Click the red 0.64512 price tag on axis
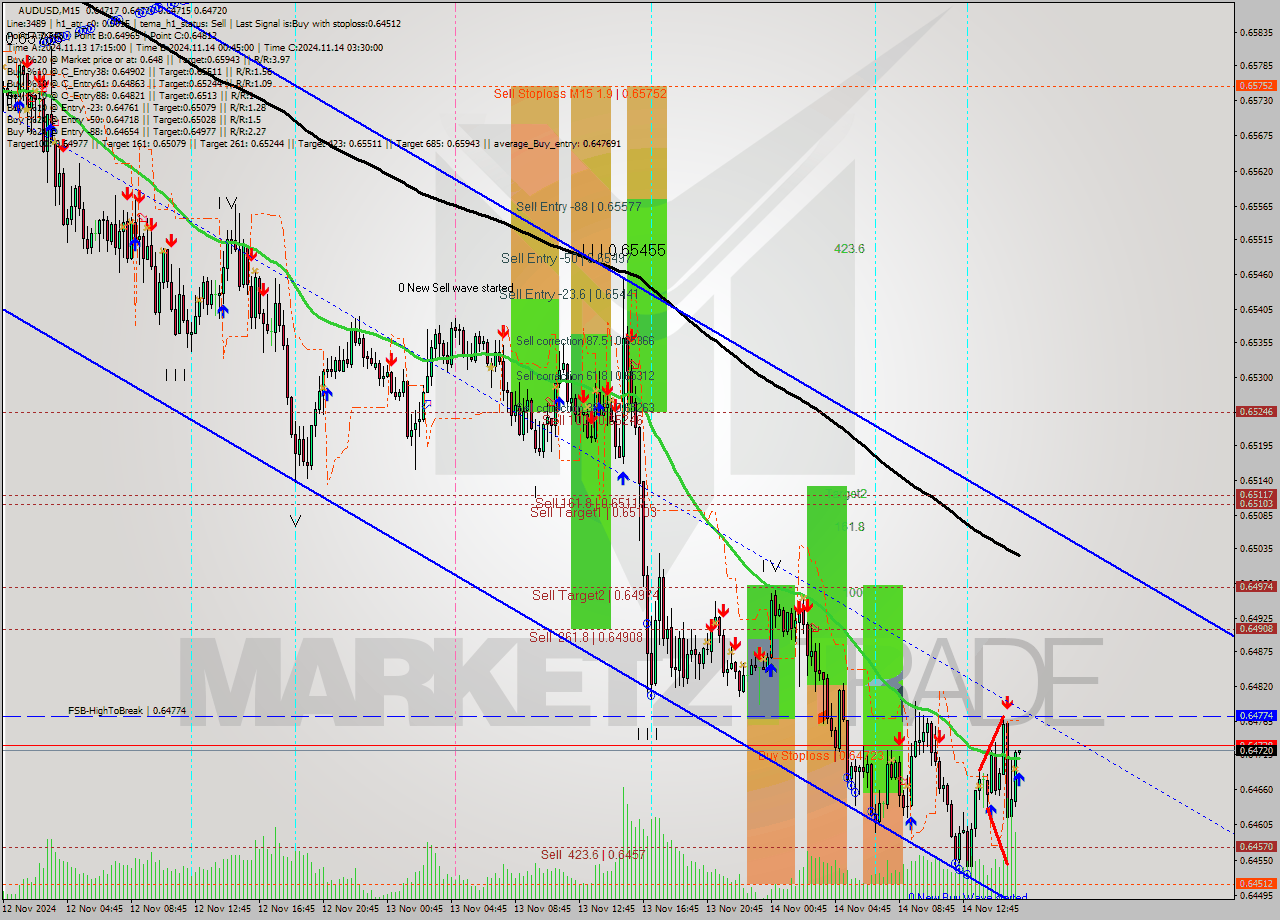The image size is (1280, 920). click(x=1256, y=883)
